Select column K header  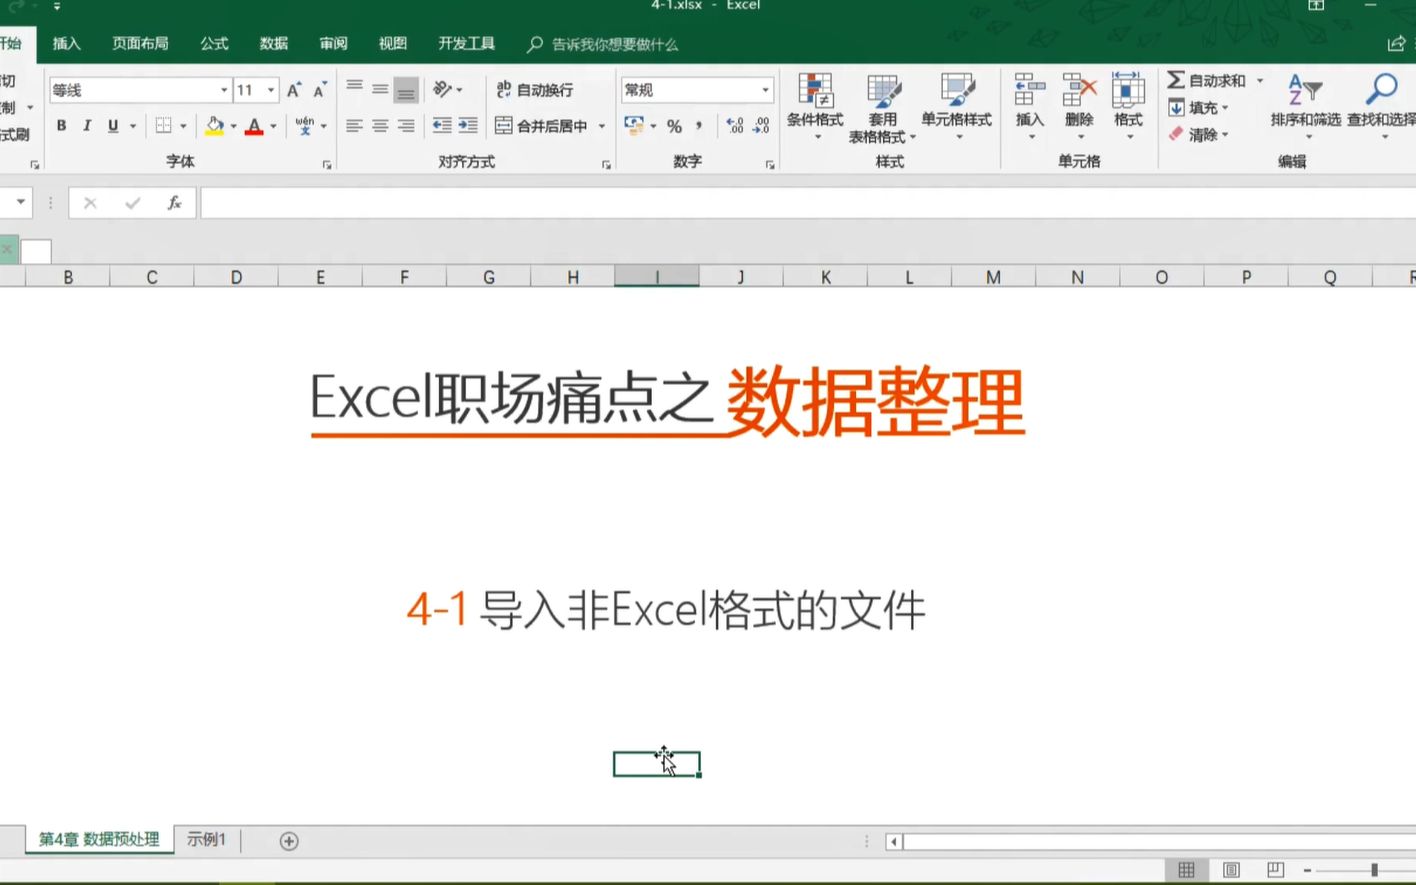coord(826,277)
